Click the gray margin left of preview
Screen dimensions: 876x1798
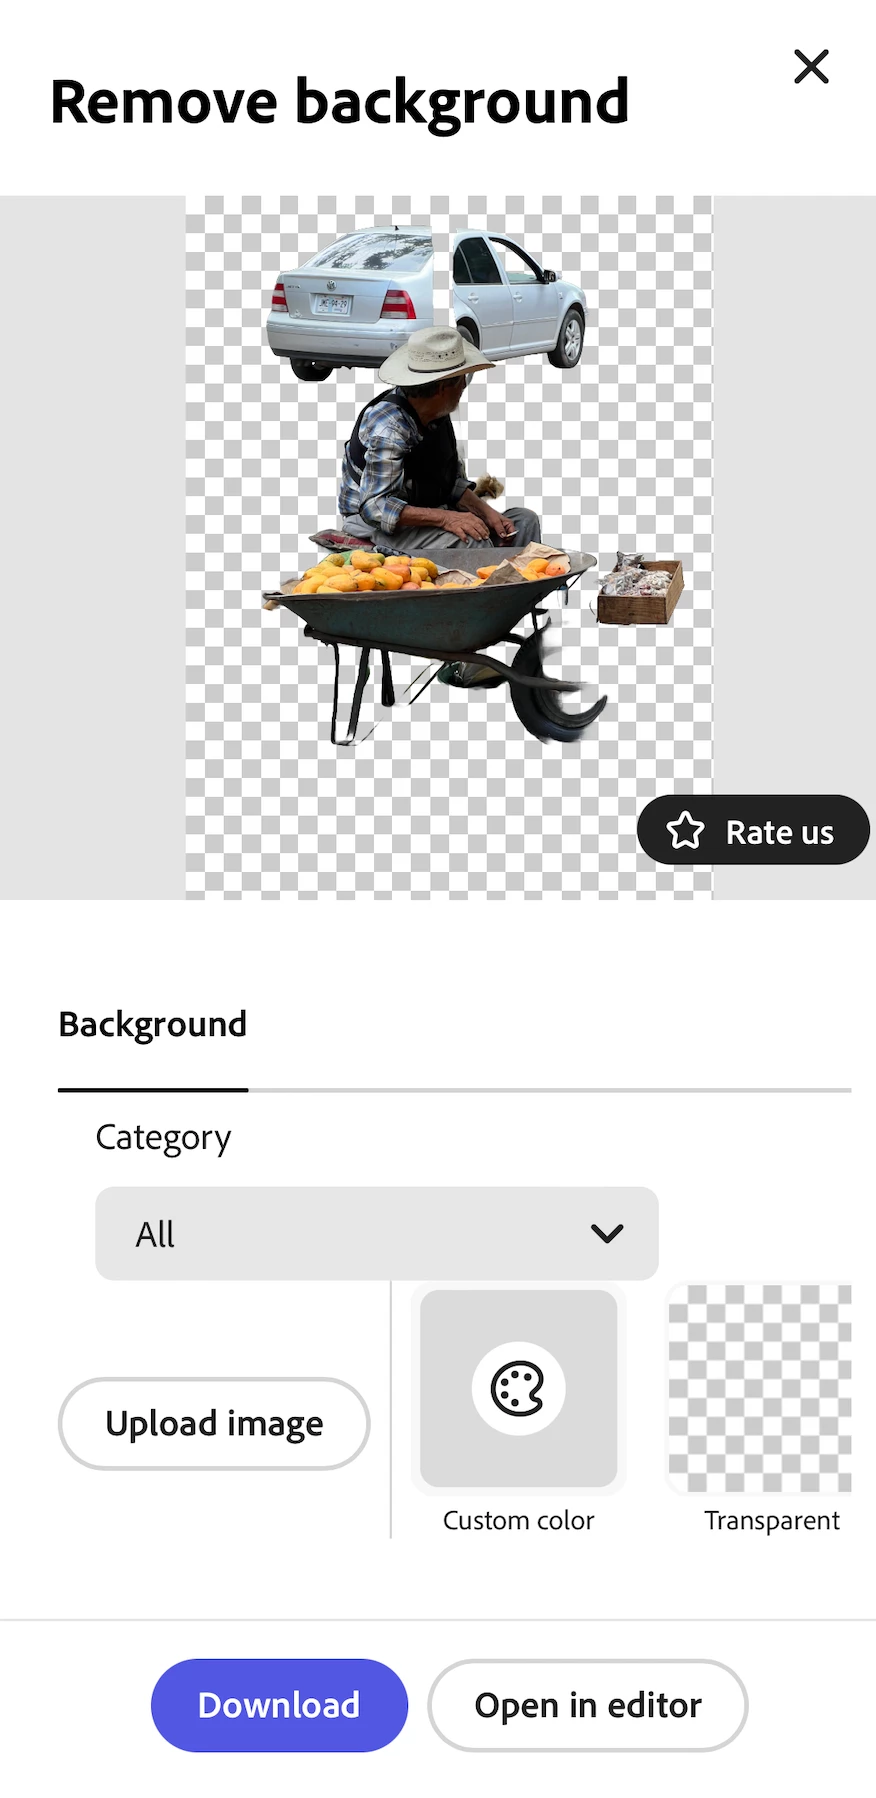point(92,547)
